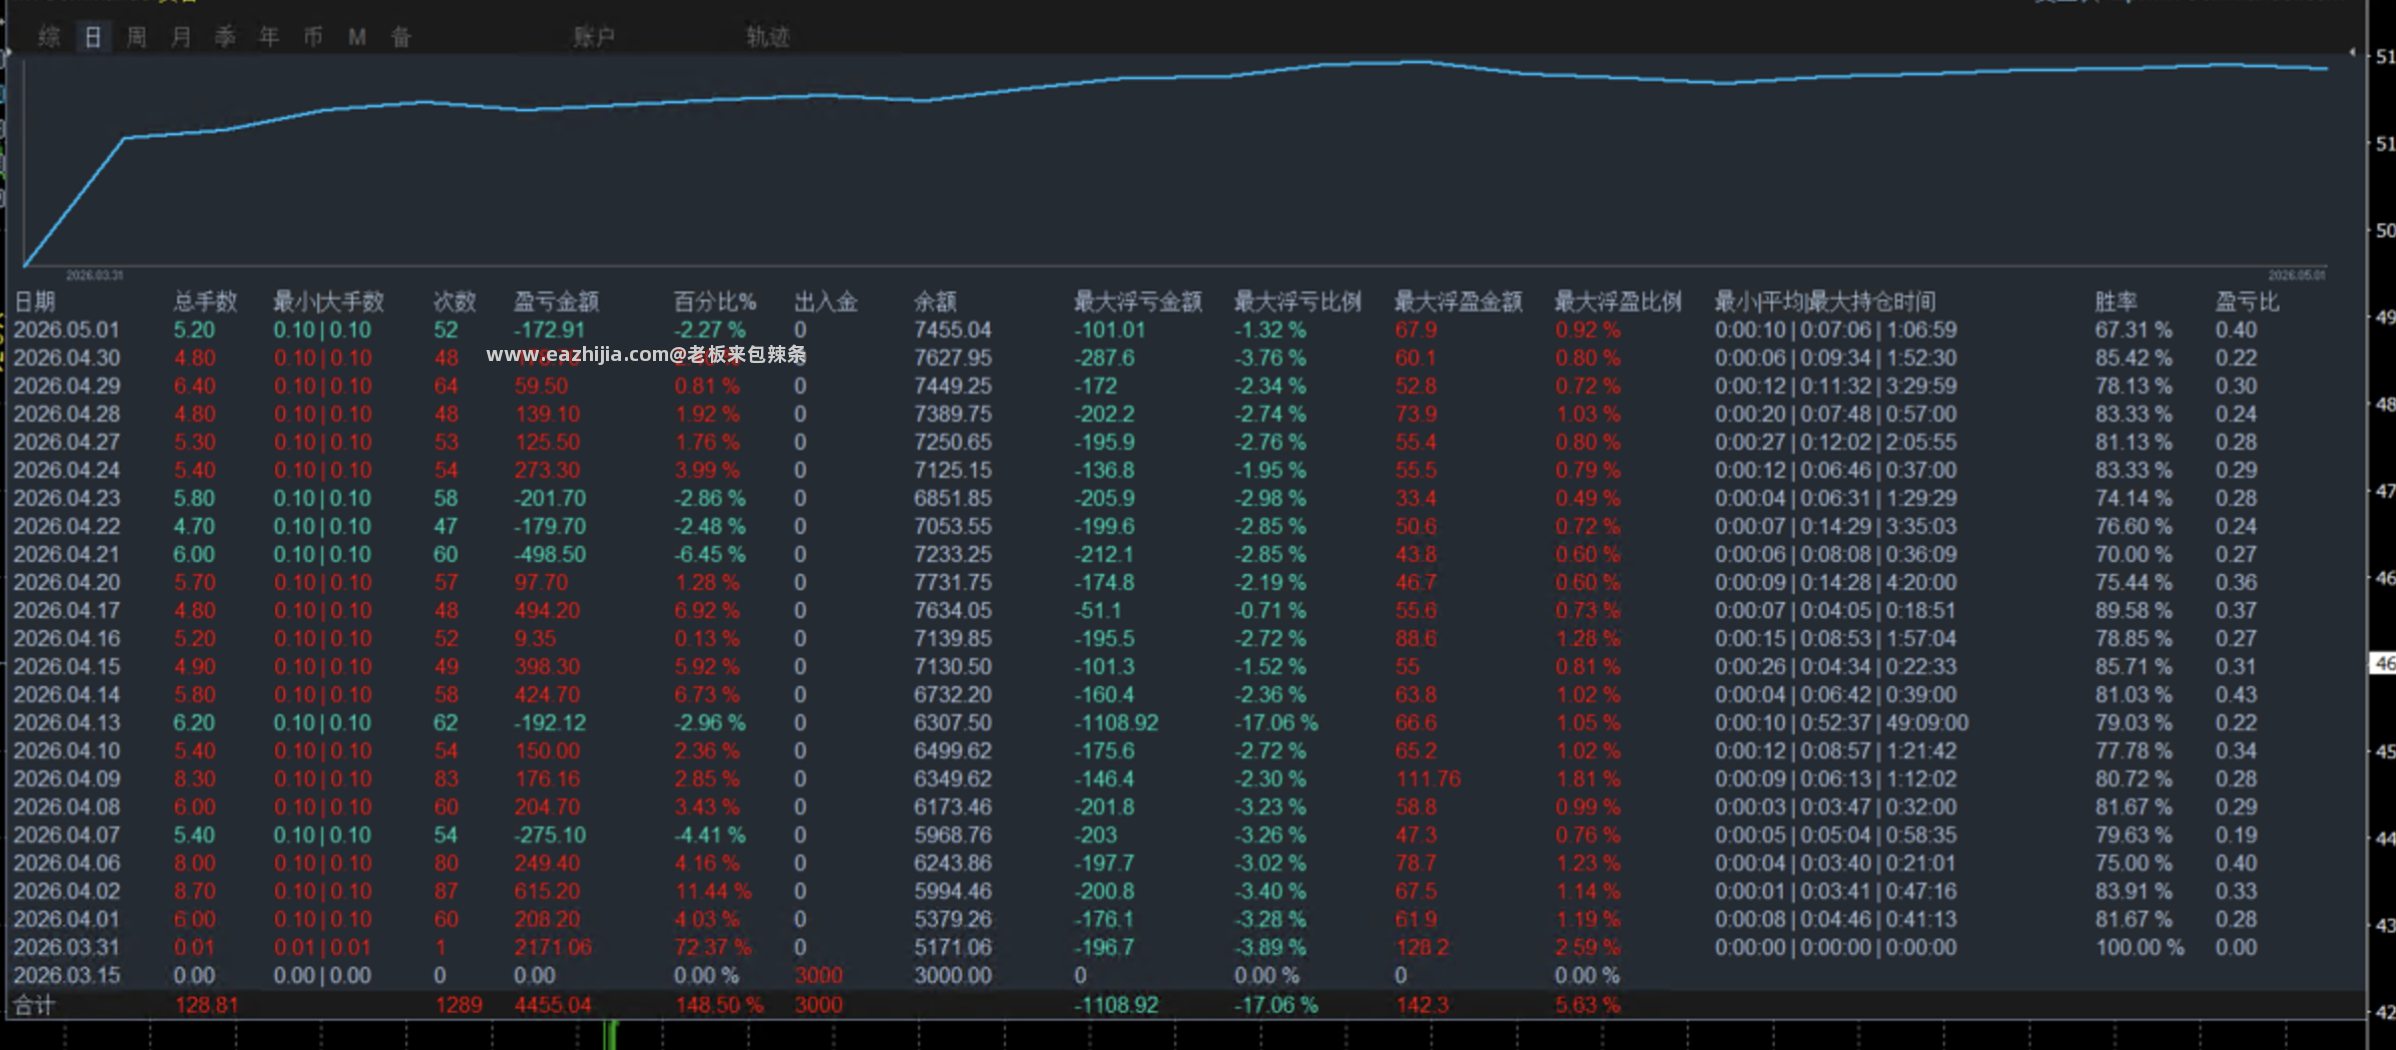This screenshot has height=1050, width=2396.
Task: Click the 2026.05.01 end label under chart
Action: tap(2297, 275)
